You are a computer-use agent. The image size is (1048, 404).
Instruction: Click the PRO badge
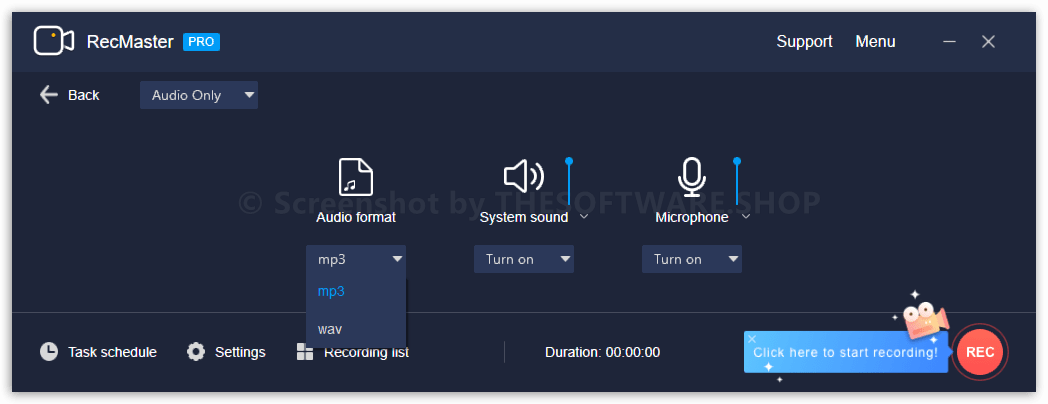201,41
